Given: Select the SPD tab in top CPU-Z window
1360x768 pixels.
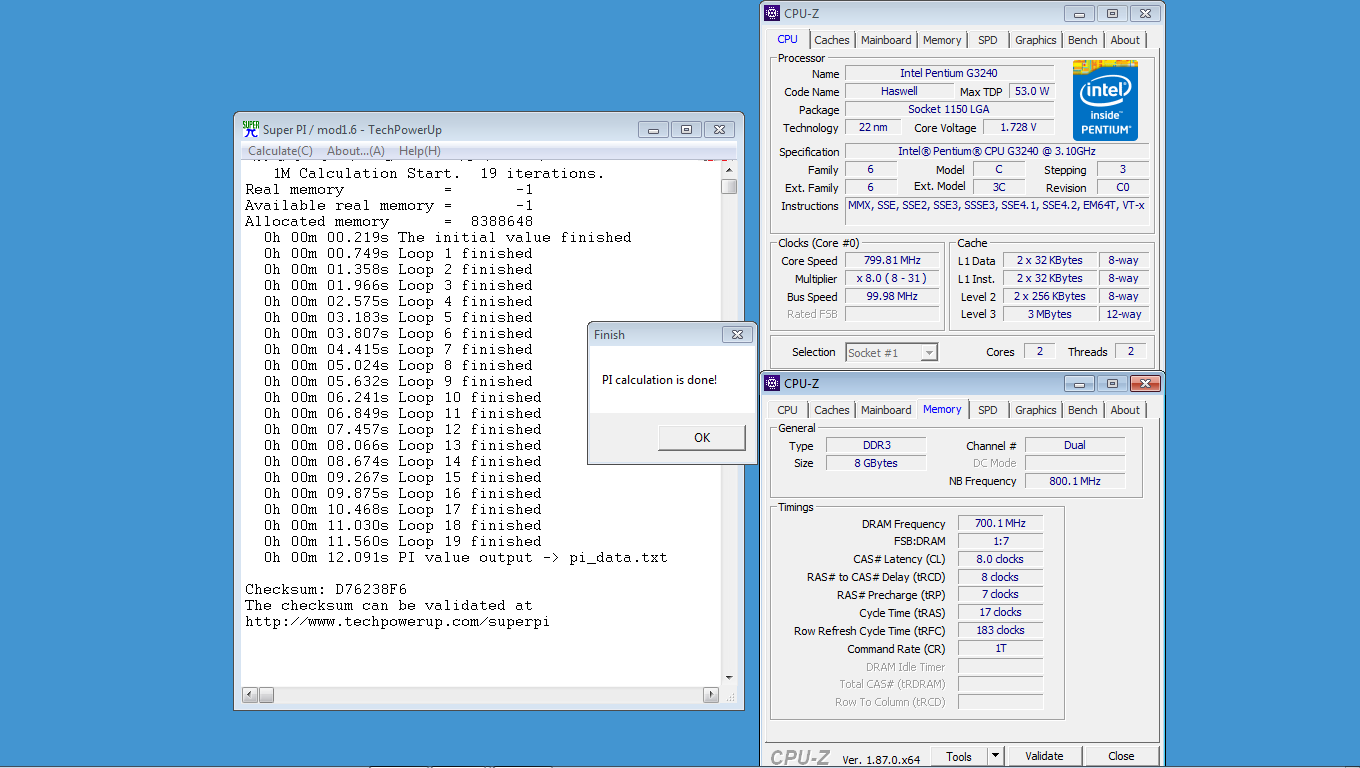Looking at the screenshot, I should pyautogui.click(x=987, y=41).
